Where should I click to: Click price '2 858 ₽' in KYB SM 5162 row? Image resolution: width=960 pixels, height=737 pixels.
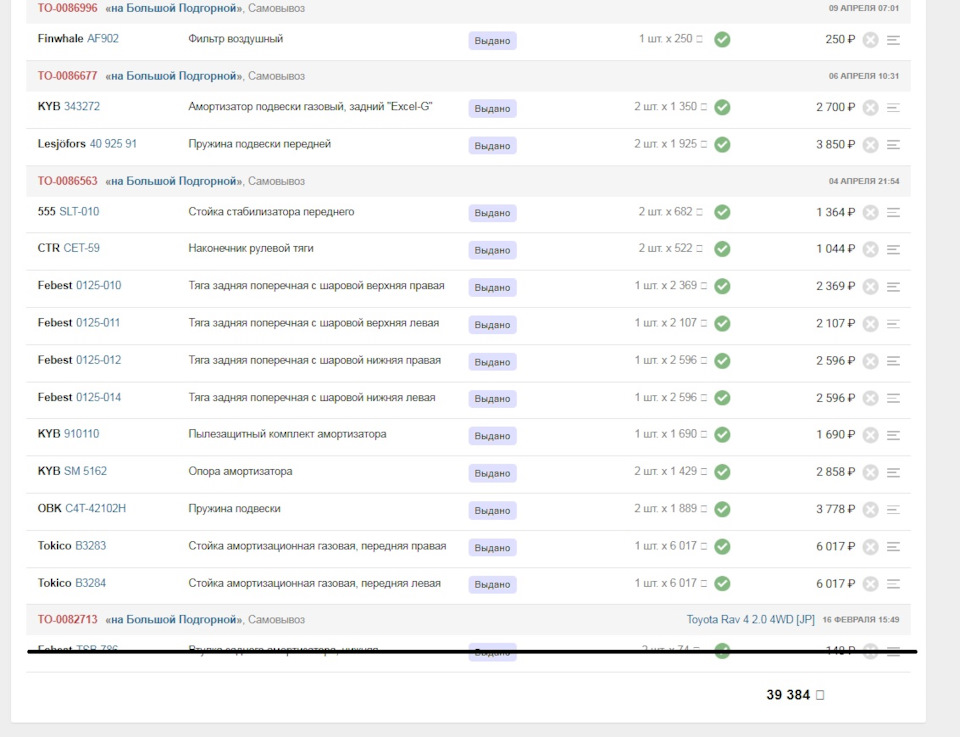click(835, 472)
